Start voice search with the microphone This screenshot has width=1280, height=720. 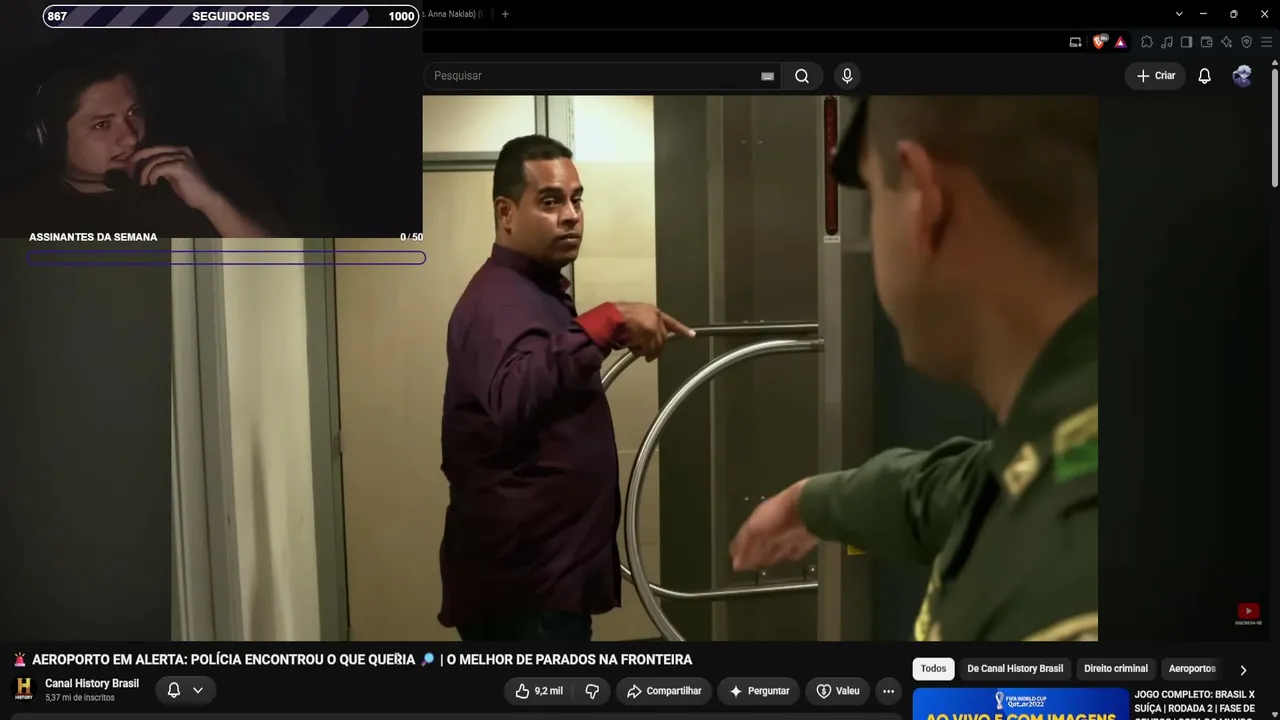(x=847, y=76)
